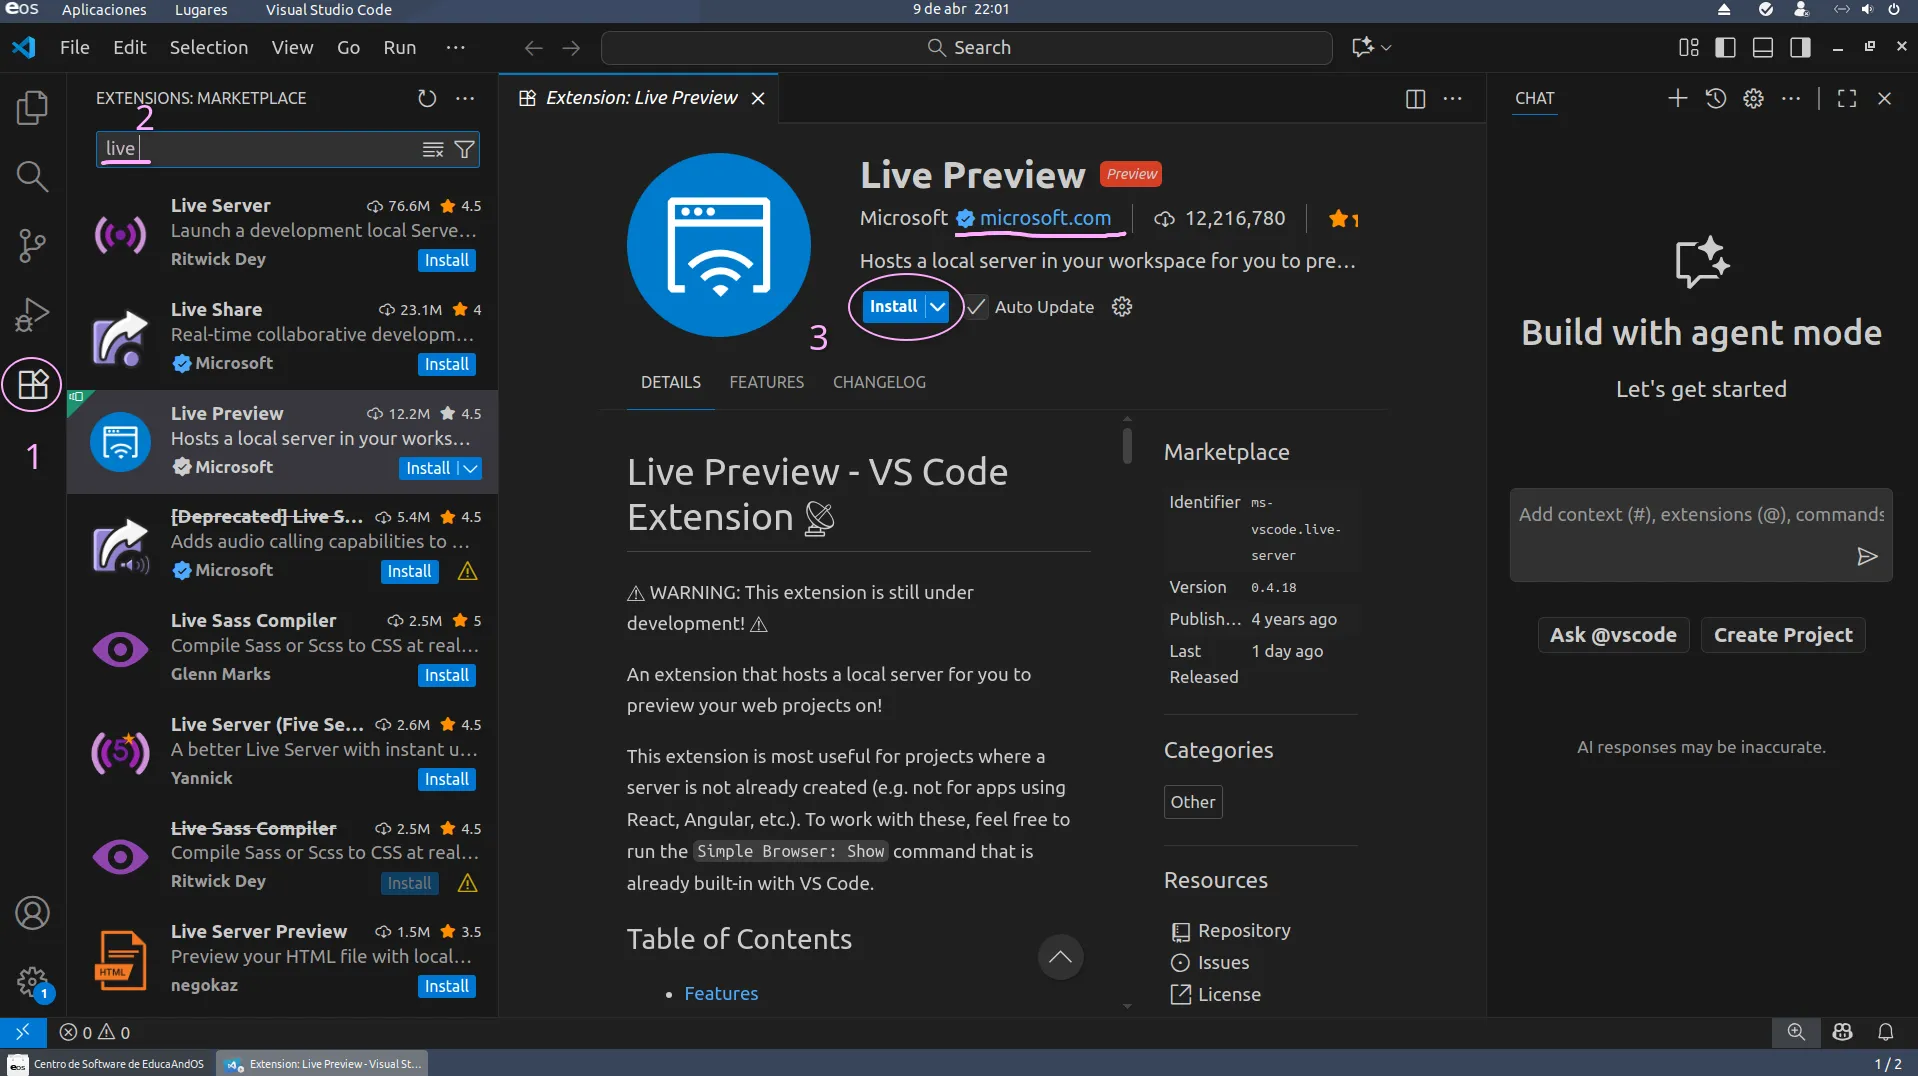Screen dimensions: 1918x1076
Task: Start a new chat with the plus icon
Action: tap(1676, 98)
